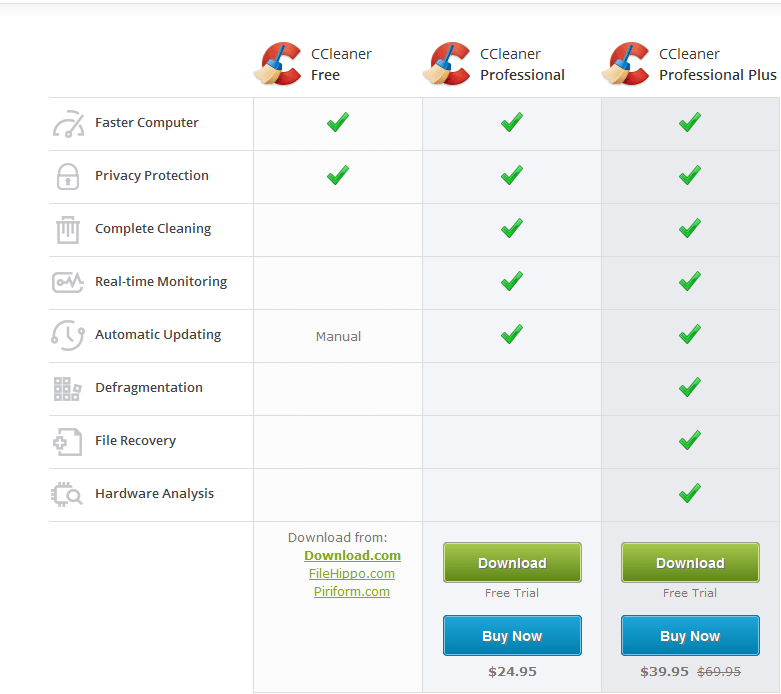Click the 'CCleaner Free' column heading
This screenshot has width=781, height=694.
tap(341, 64)
